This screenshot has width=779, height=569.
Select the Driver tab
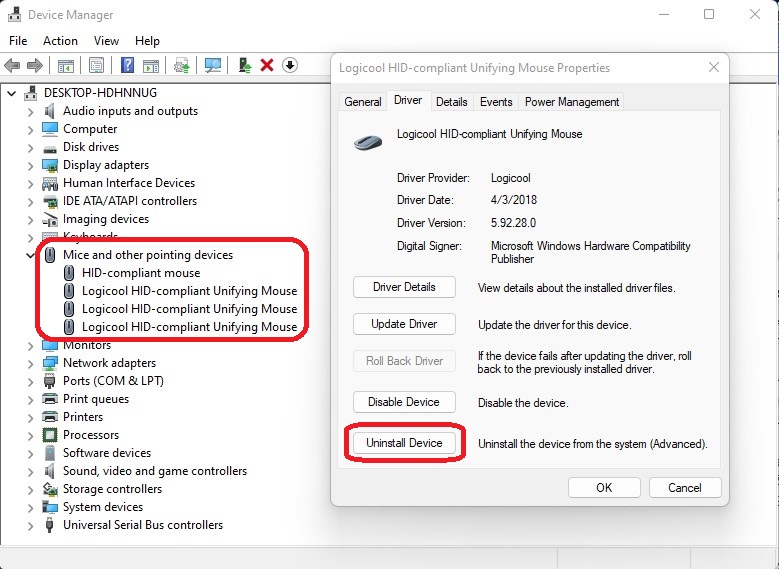click(408, 100)
